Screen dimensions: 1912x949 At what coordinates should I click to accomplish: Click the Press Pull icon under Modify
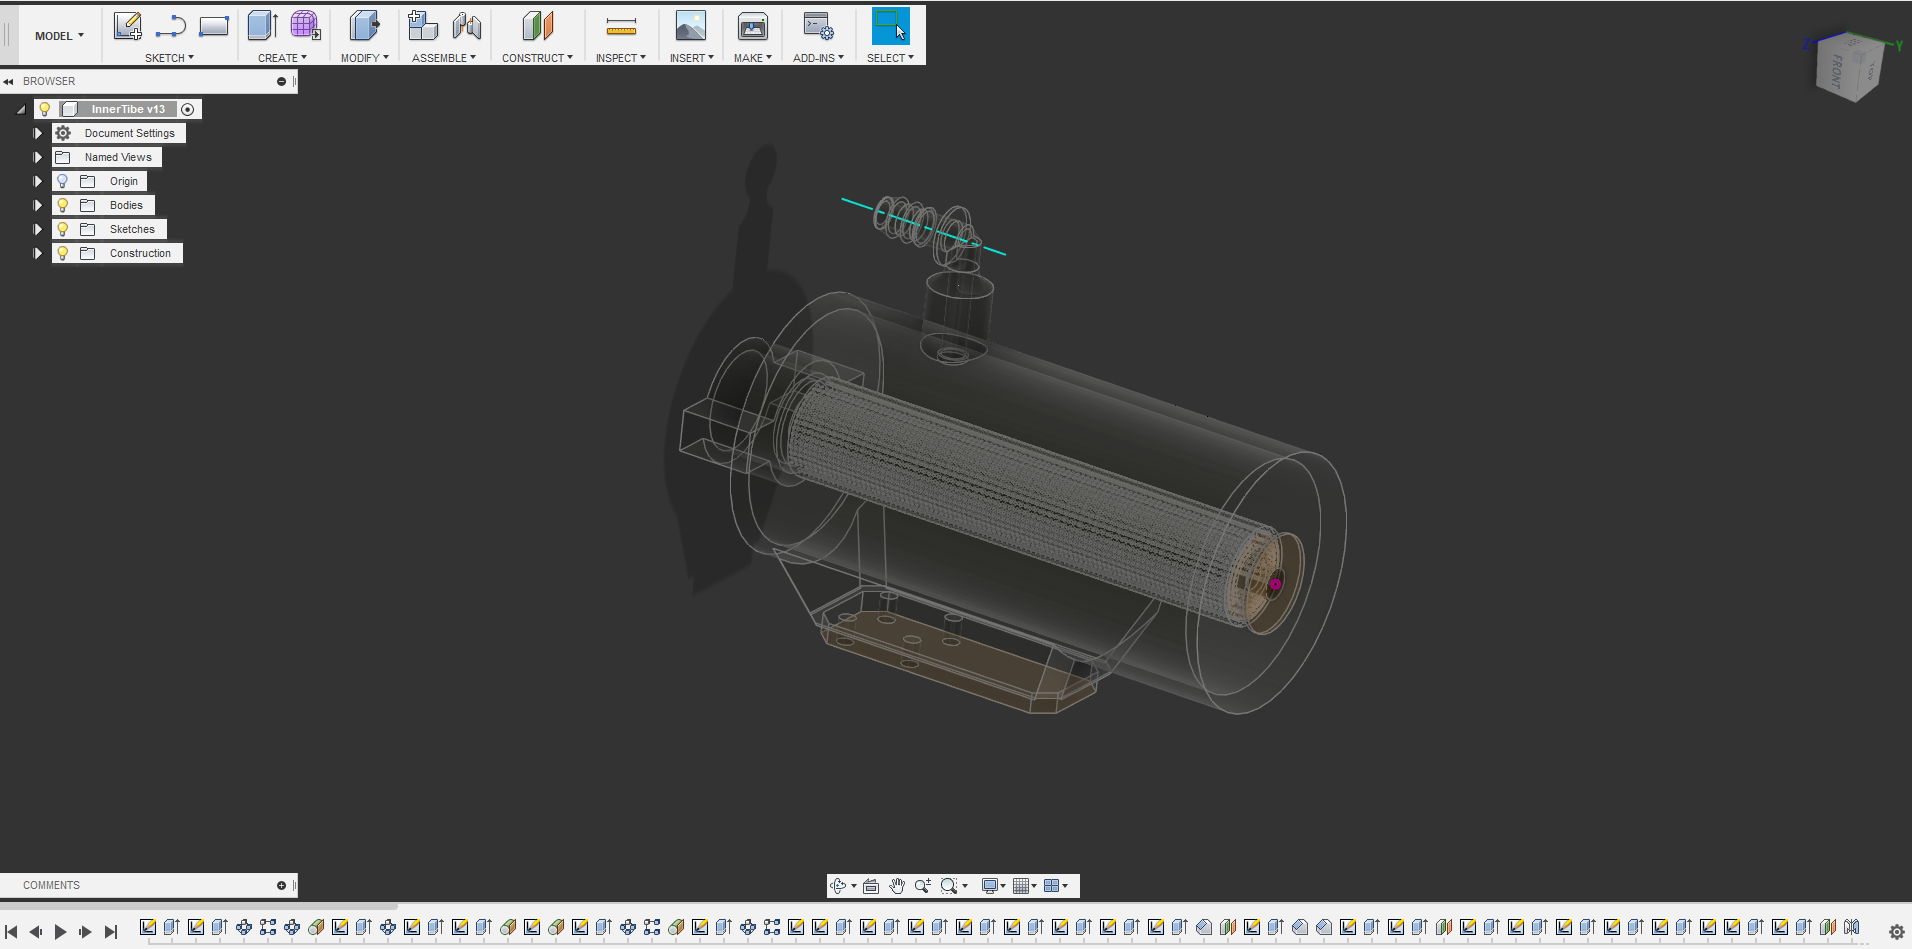pyautogui.click(x=364, y=26)
